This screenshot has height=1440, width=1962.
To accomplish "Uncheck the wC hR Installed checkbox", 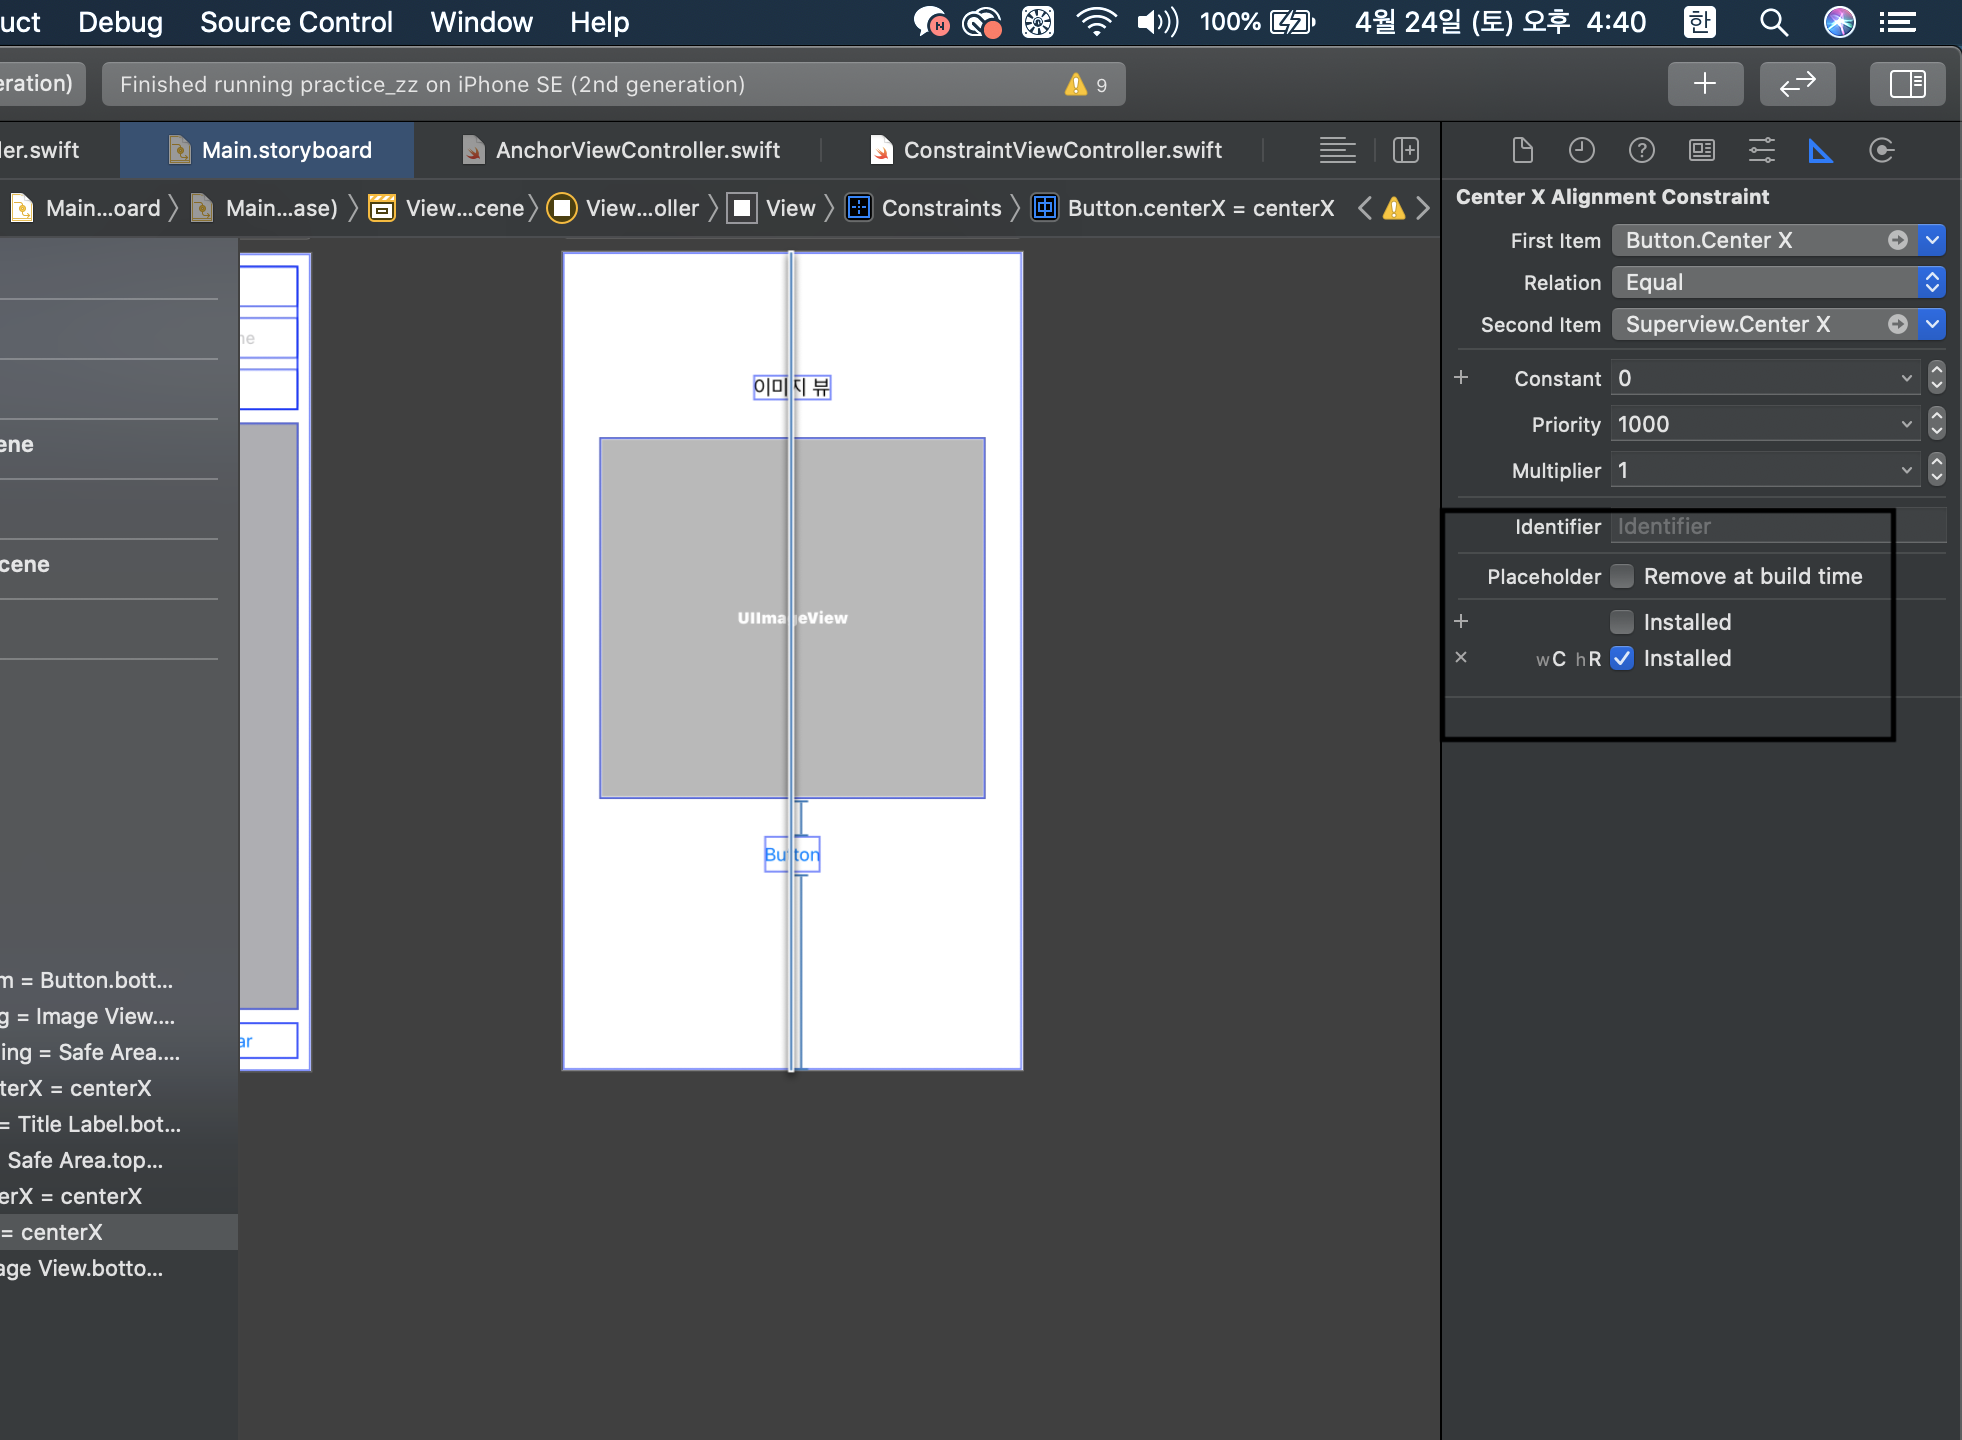I will click(1622, 658).
